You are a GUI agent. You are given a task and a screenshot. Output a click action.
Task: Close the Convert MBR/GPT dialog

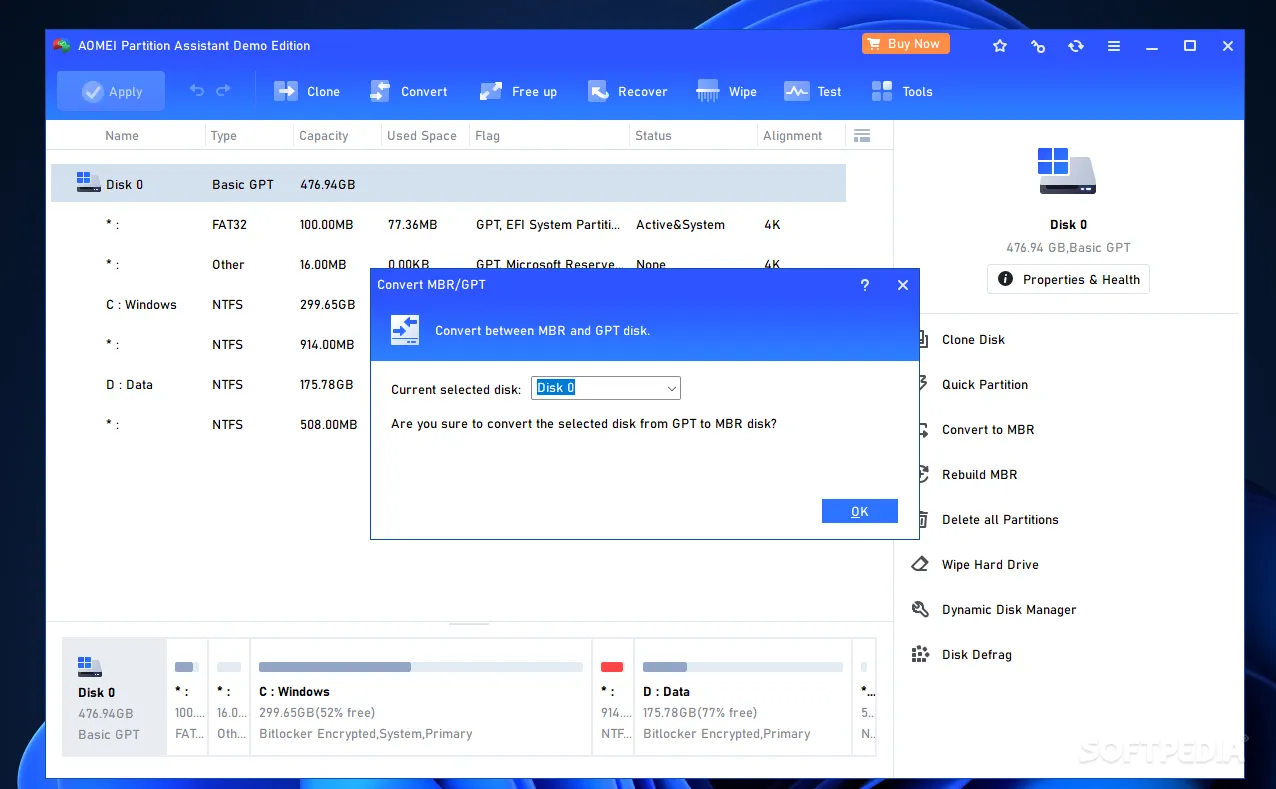pos(903,285)
